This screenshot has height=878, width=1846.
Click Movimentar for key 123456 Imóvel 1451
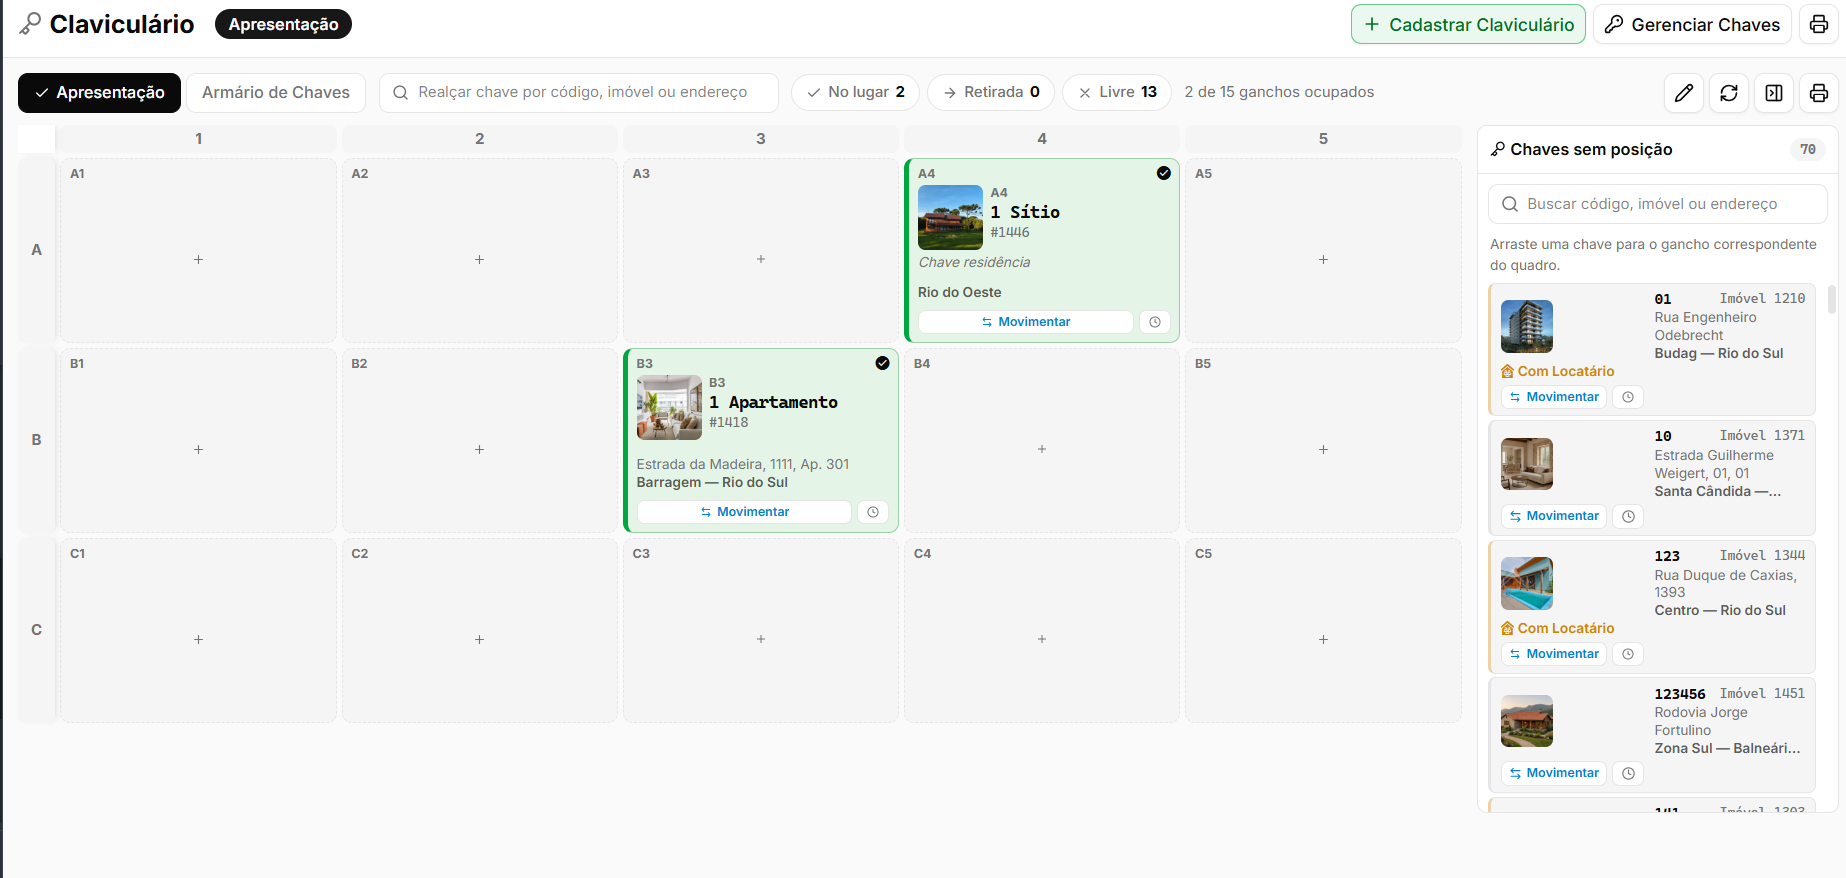coord(1554,773)
